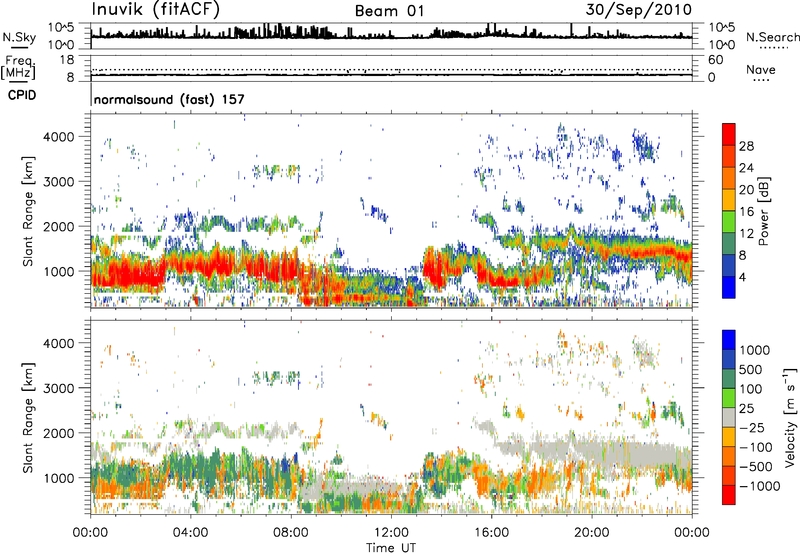Click "2000" on the power panel range axis

click(x=58, y=226)
